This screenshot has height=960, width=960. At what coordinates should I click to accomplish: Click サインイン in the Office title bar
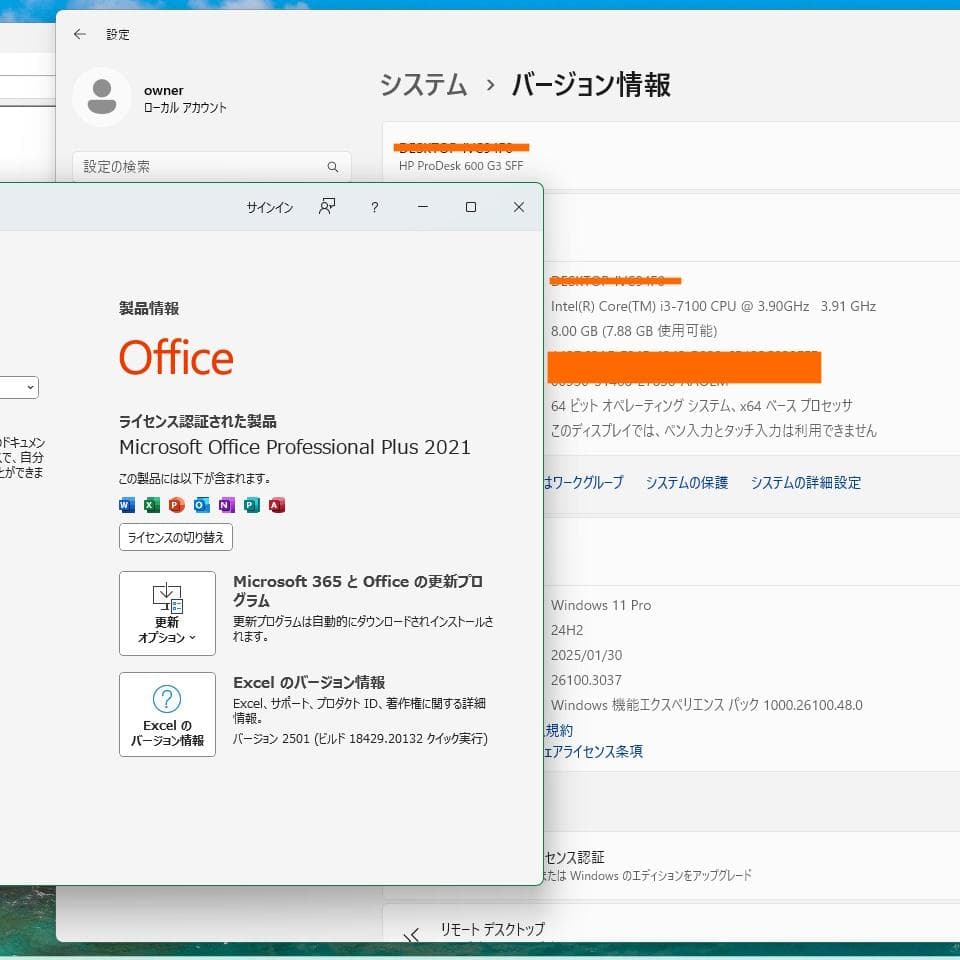[x=268, y=207]
